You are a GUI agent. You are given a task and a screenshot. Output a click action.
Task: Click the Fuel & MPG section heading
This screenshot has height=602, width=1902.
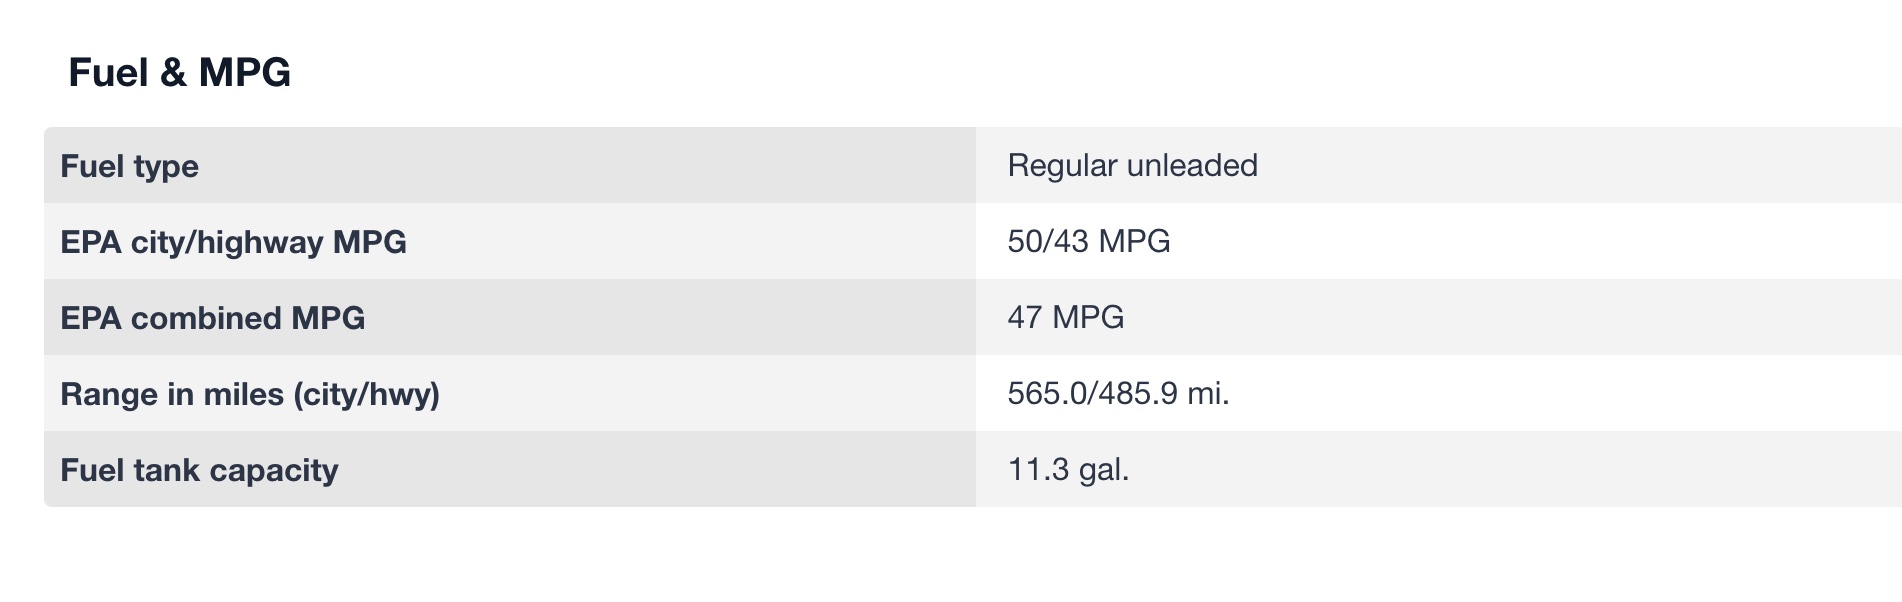point(180,73)
